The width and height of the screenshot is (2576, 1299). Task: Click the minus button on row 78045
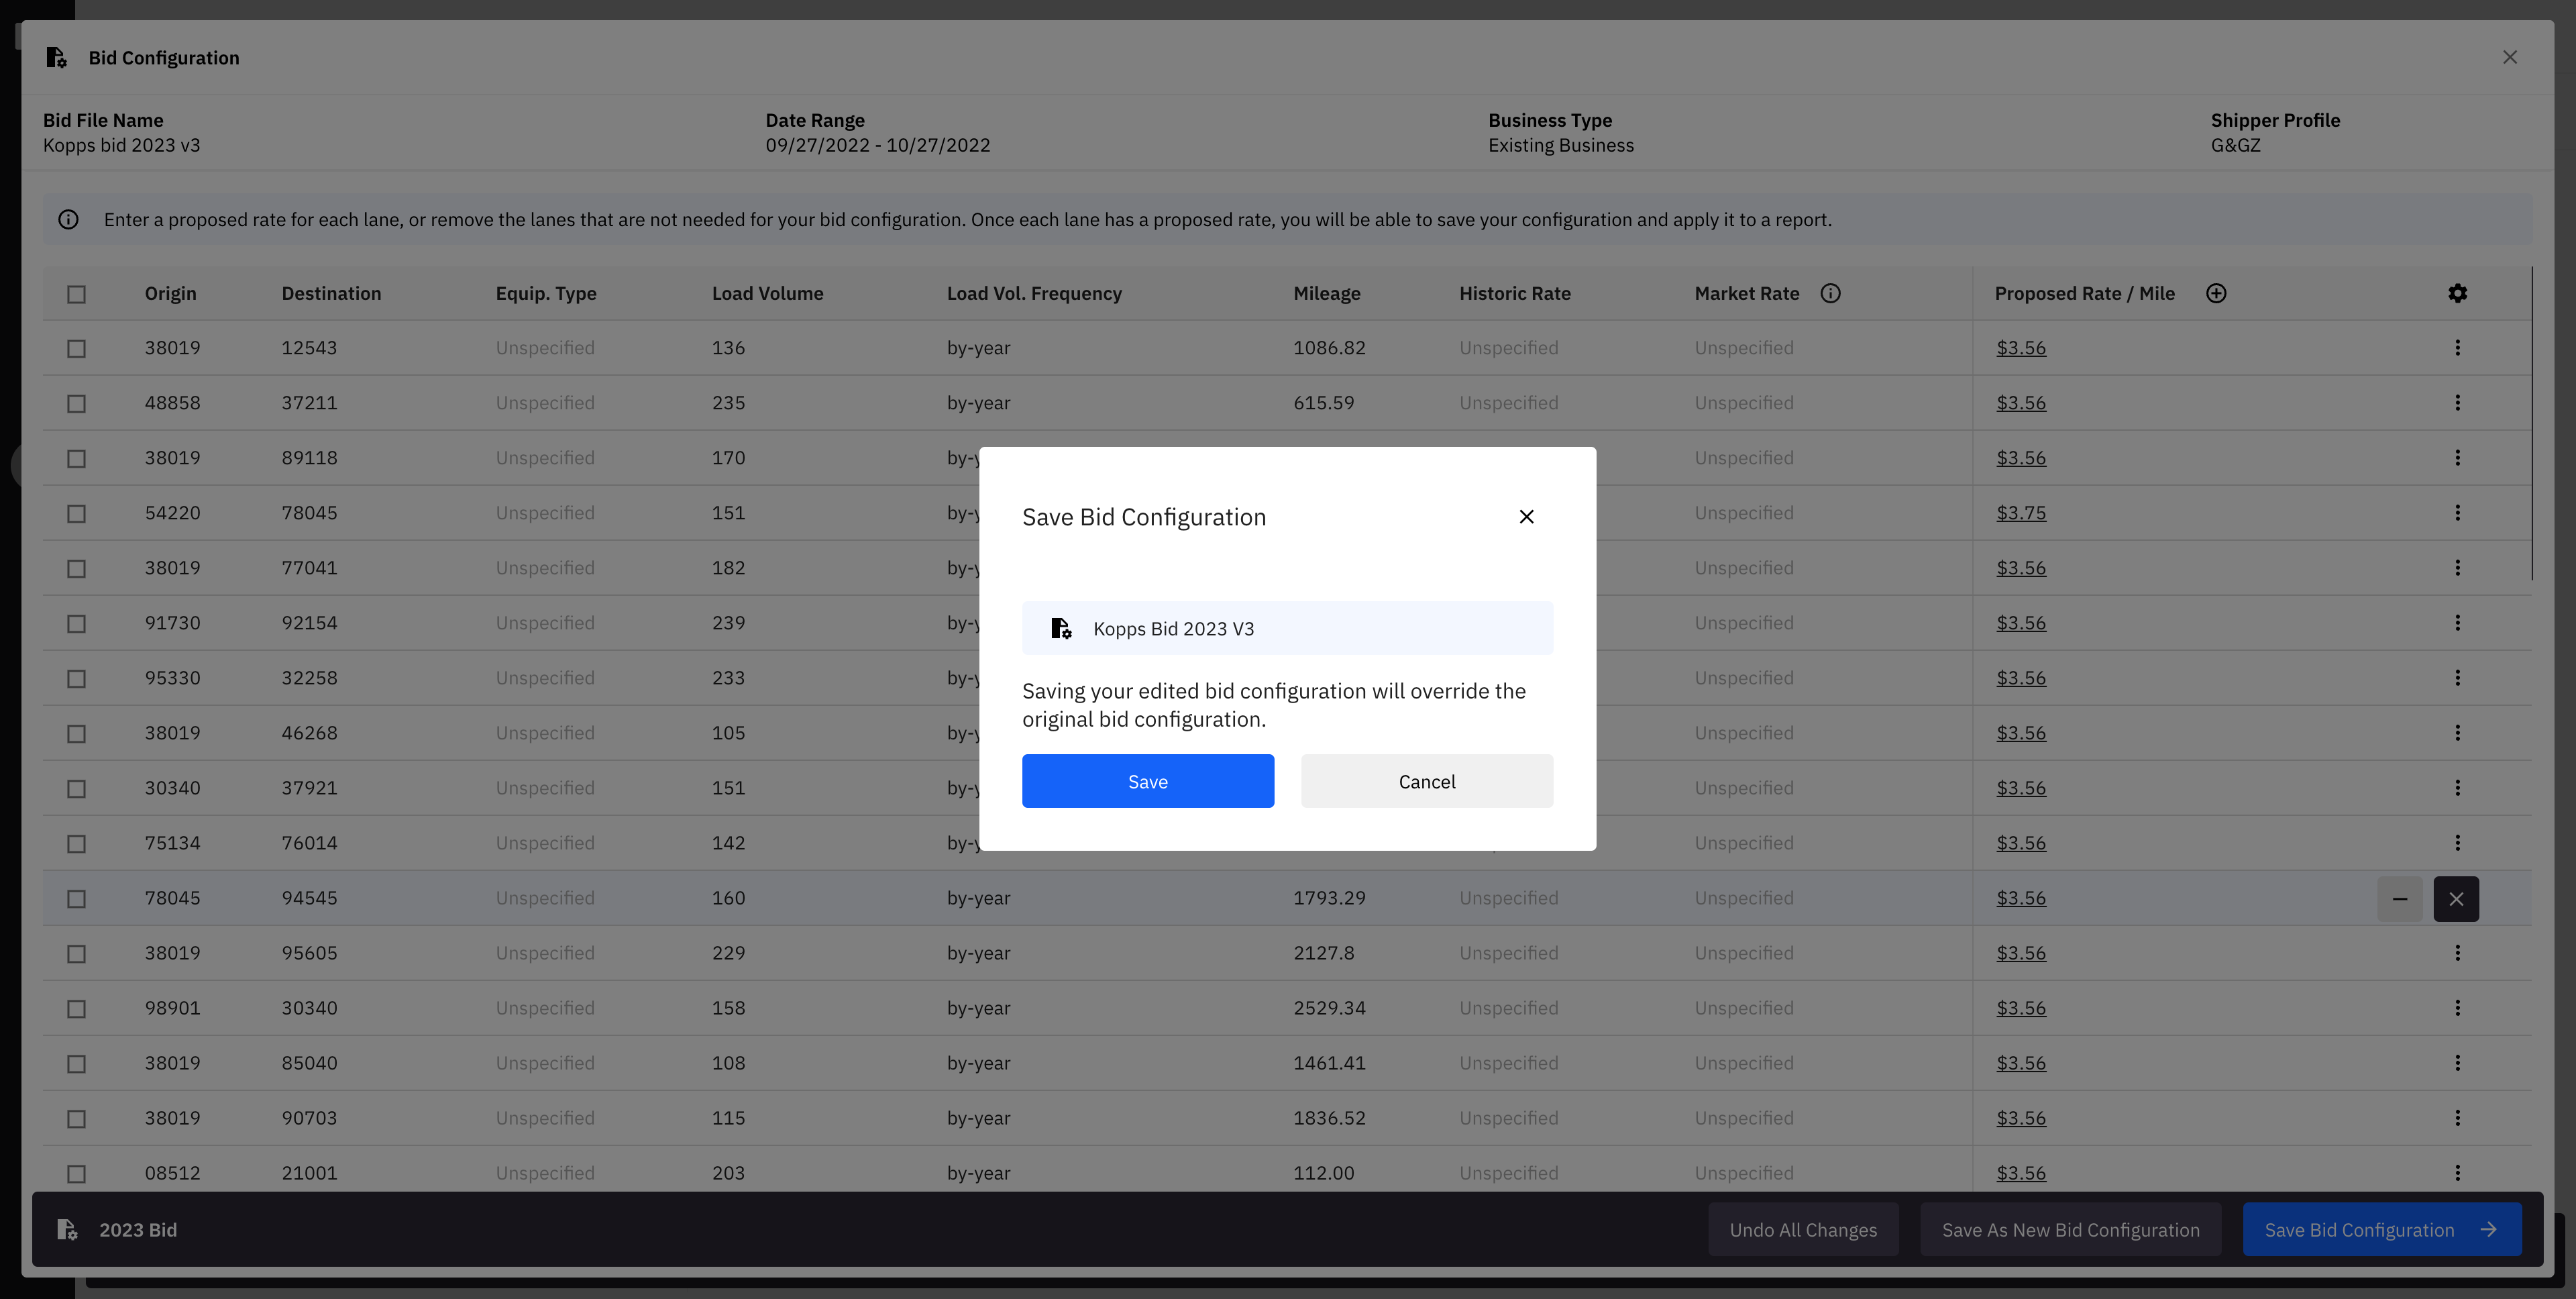coord(2399,898)
